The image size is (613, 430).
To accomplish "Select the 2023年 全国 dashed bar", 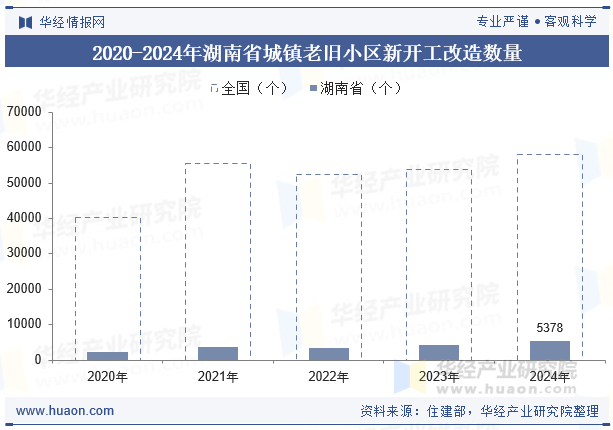I will 439,265.
